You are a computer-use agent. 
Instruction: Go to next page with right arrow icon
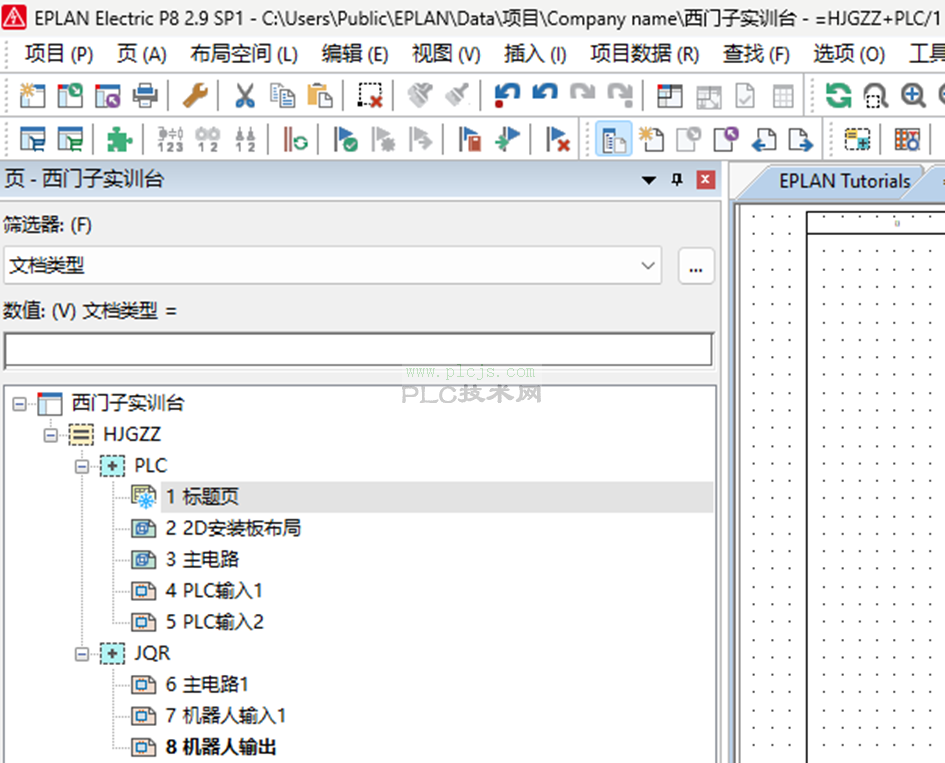(x=801, y=139)
